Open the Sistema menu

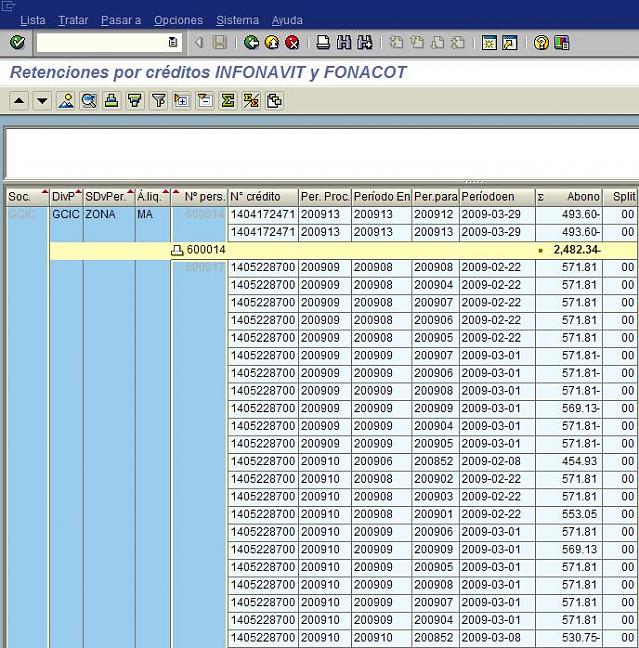[x=237, y=20]
